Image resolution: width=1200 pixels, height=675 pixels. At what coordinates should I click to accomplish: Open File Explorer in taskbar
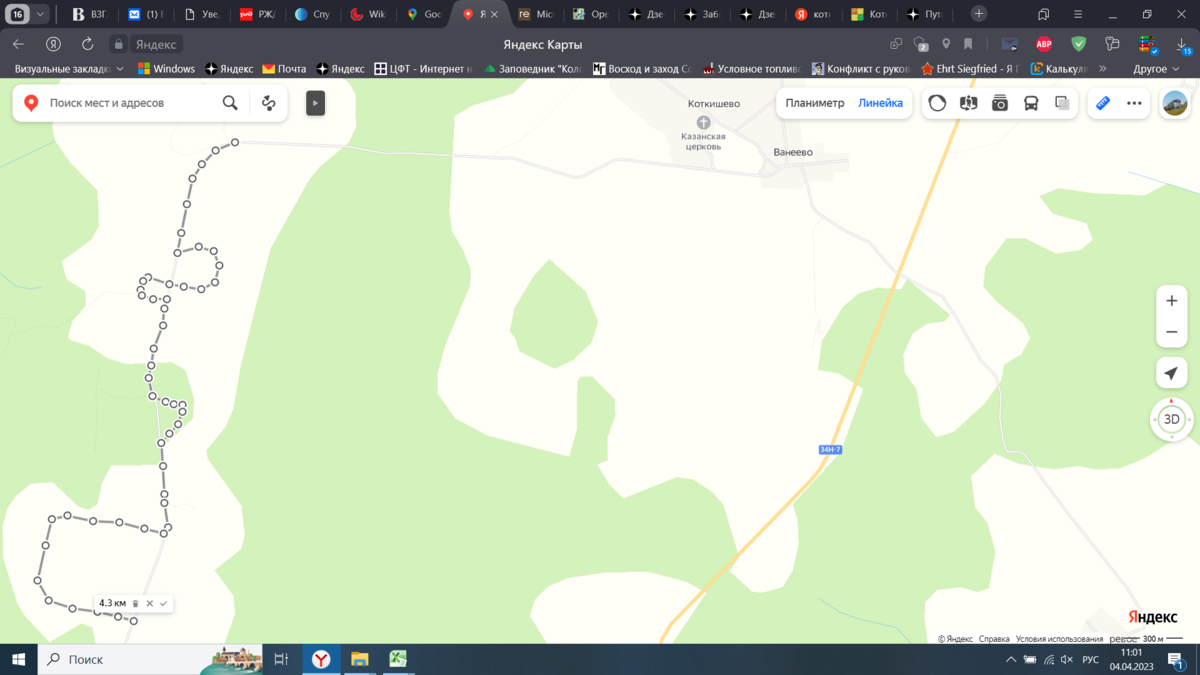(x=359, y=659)
